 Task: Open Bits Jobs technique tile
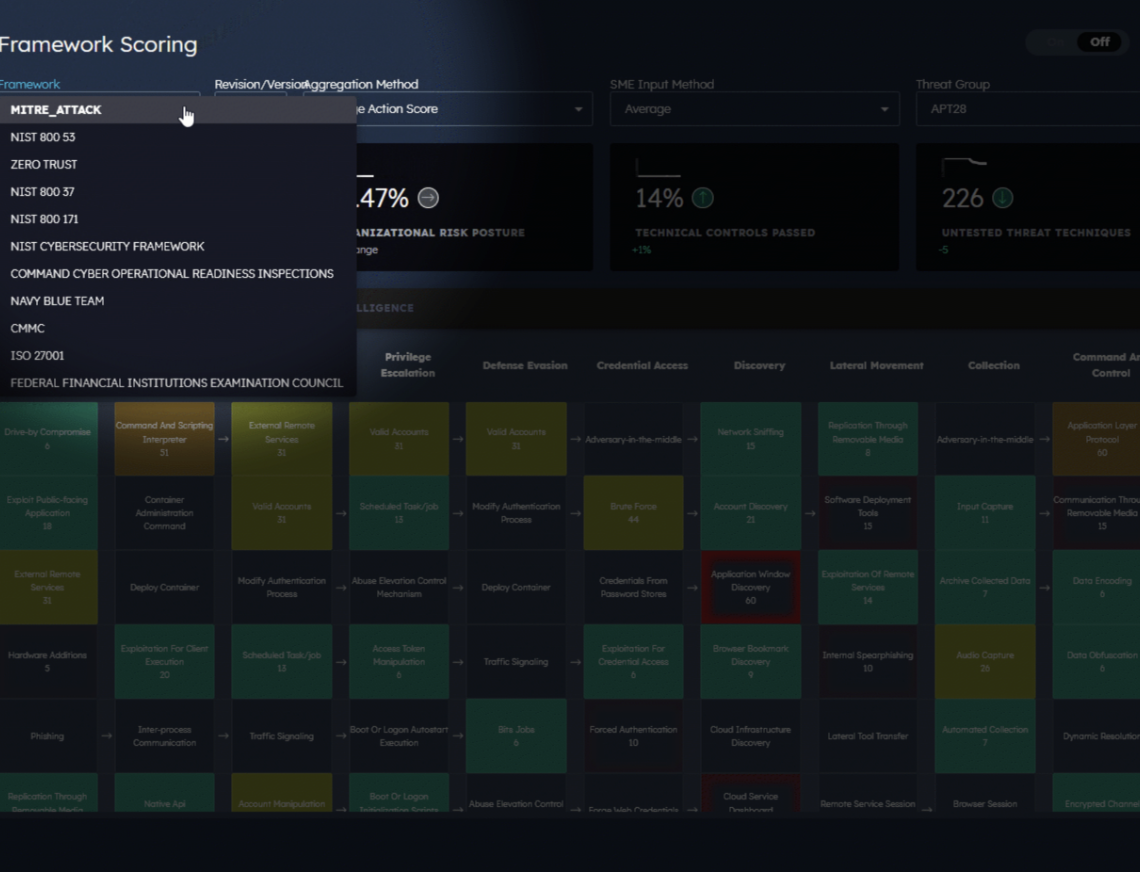click(x=516, y=736)
